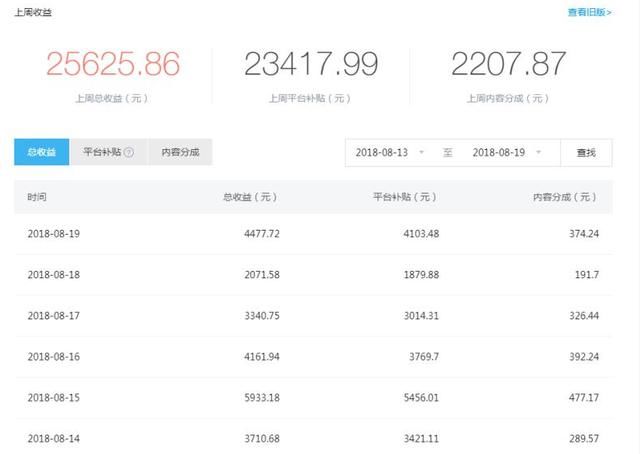The height and width of the screenshot is (454, 640).
Task: Click platform subsidy value 3769.7
Action: point(424,357)
